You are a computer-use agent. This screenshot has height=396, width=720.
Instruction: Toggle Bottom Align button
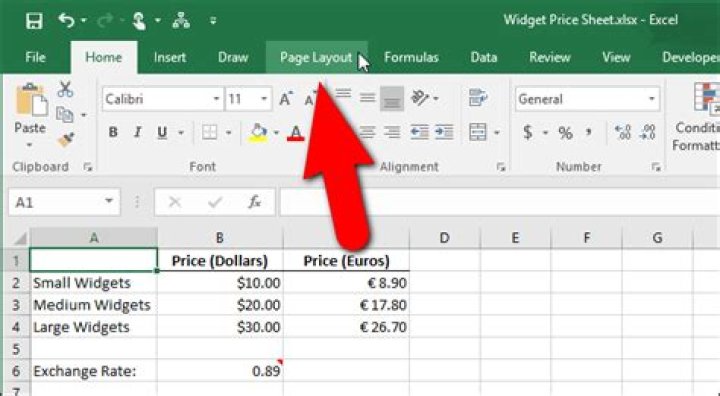(x=392, y=99)
